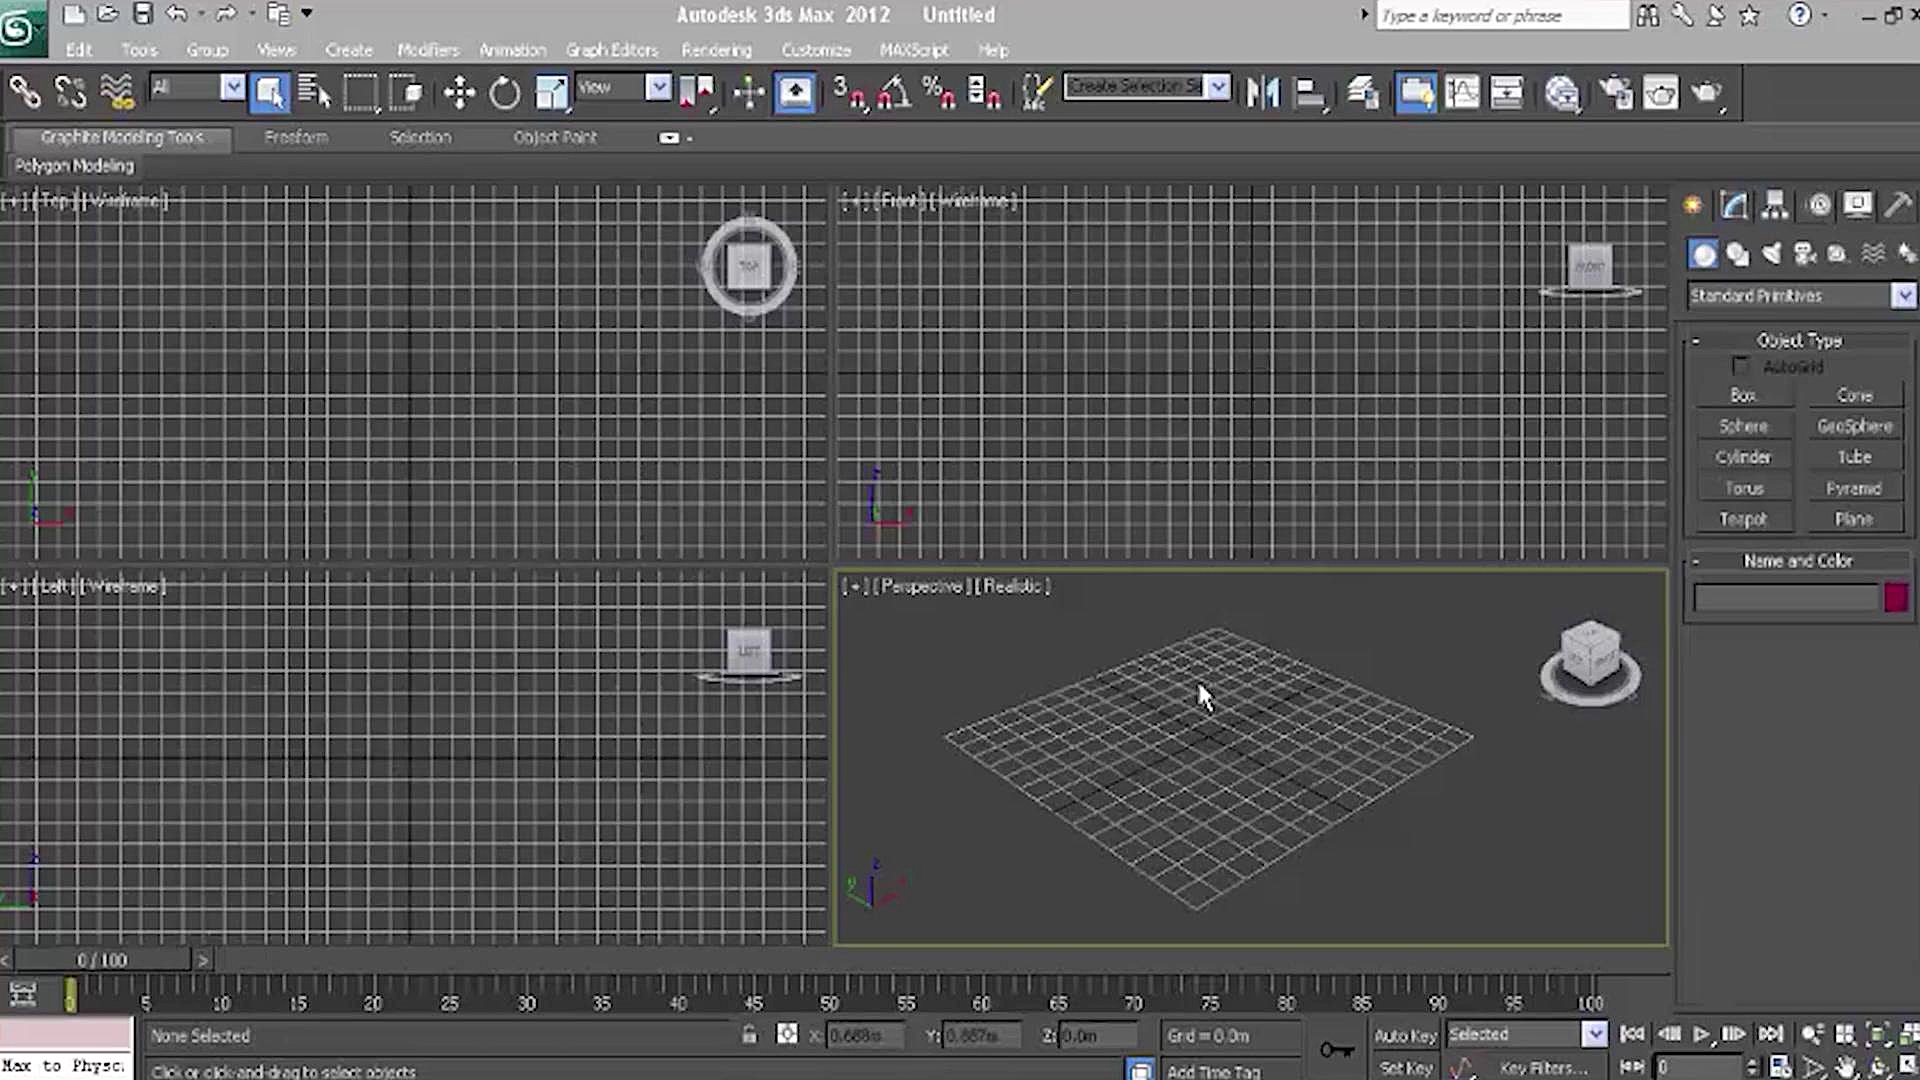Click the Mirror tool icon
The image size is (1920, 1080).
(x=1263, y=92)
